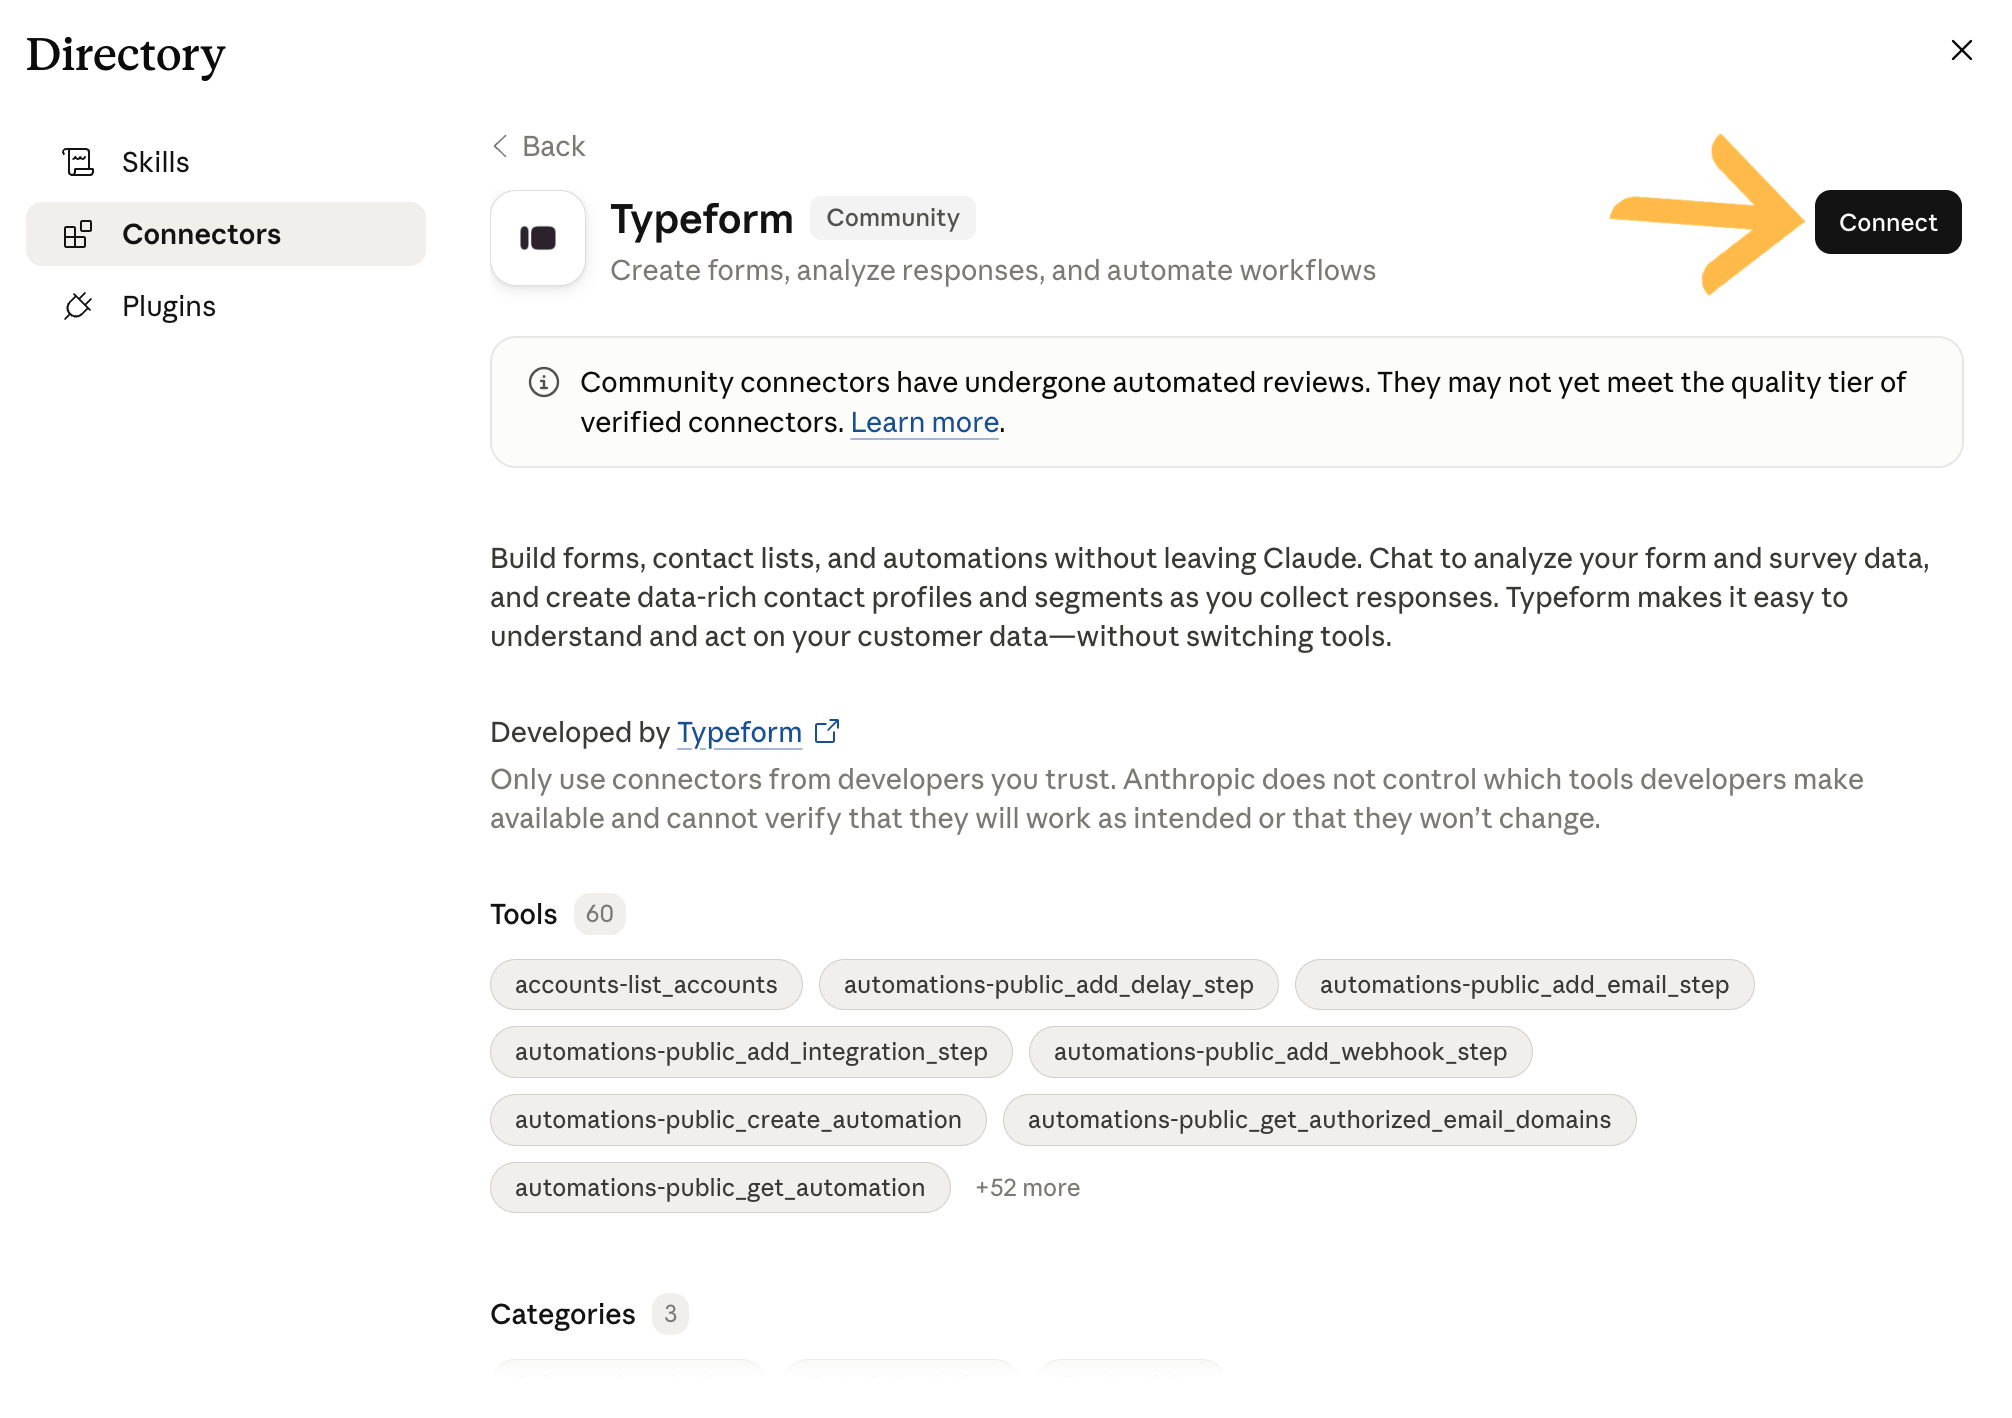Click the Typeform logo icon
The image size is (2012, 1418).
[538, 238]
